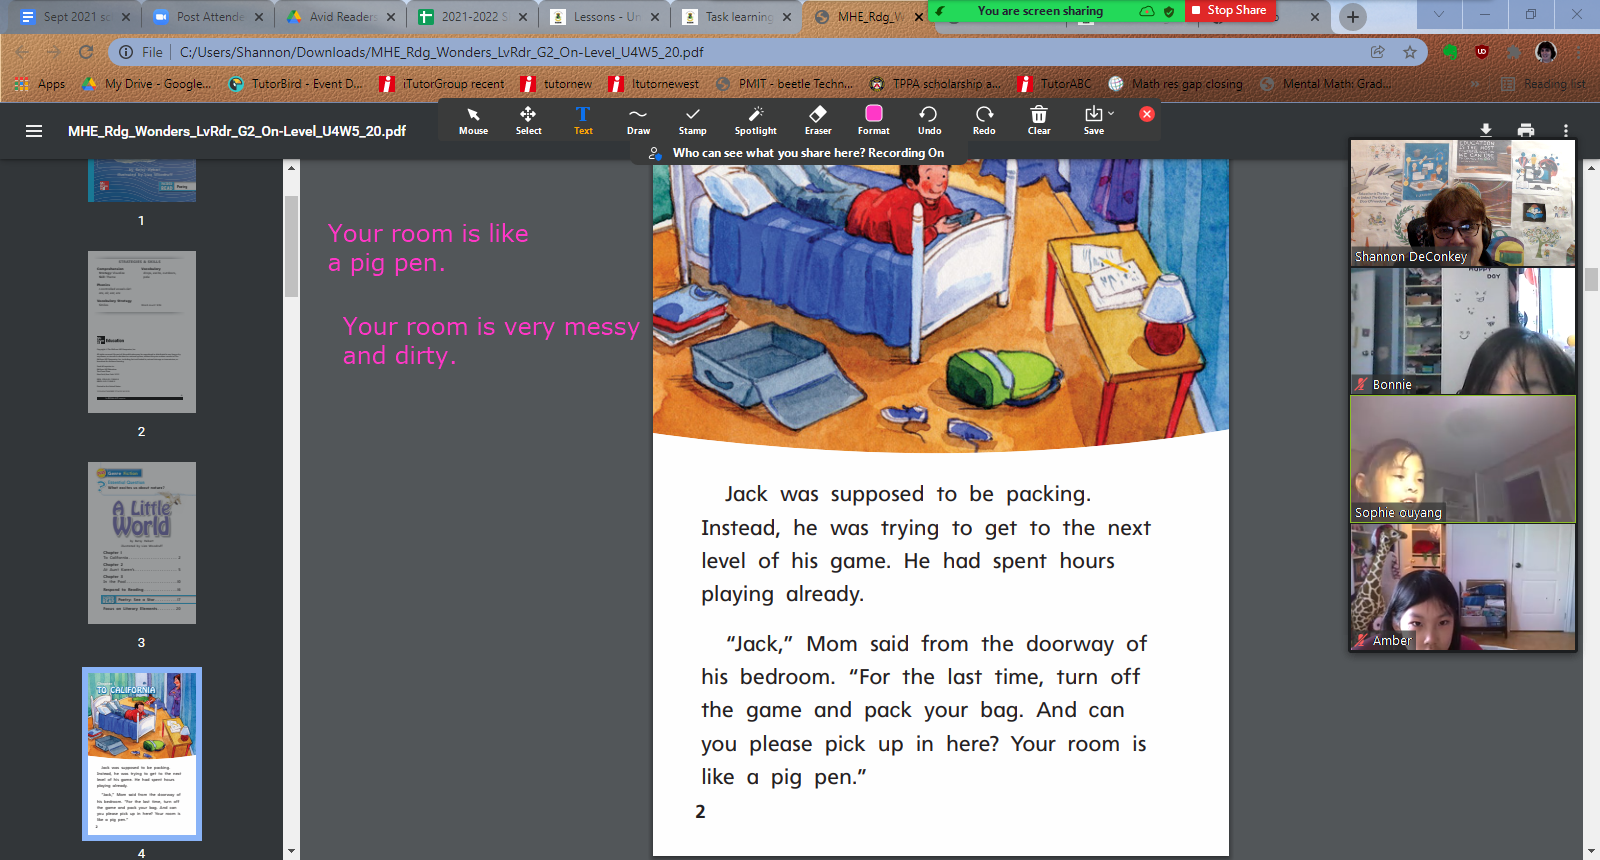Switch to Sept 2021 tab
1600x860 pixels.
click(x=70, y=17)
